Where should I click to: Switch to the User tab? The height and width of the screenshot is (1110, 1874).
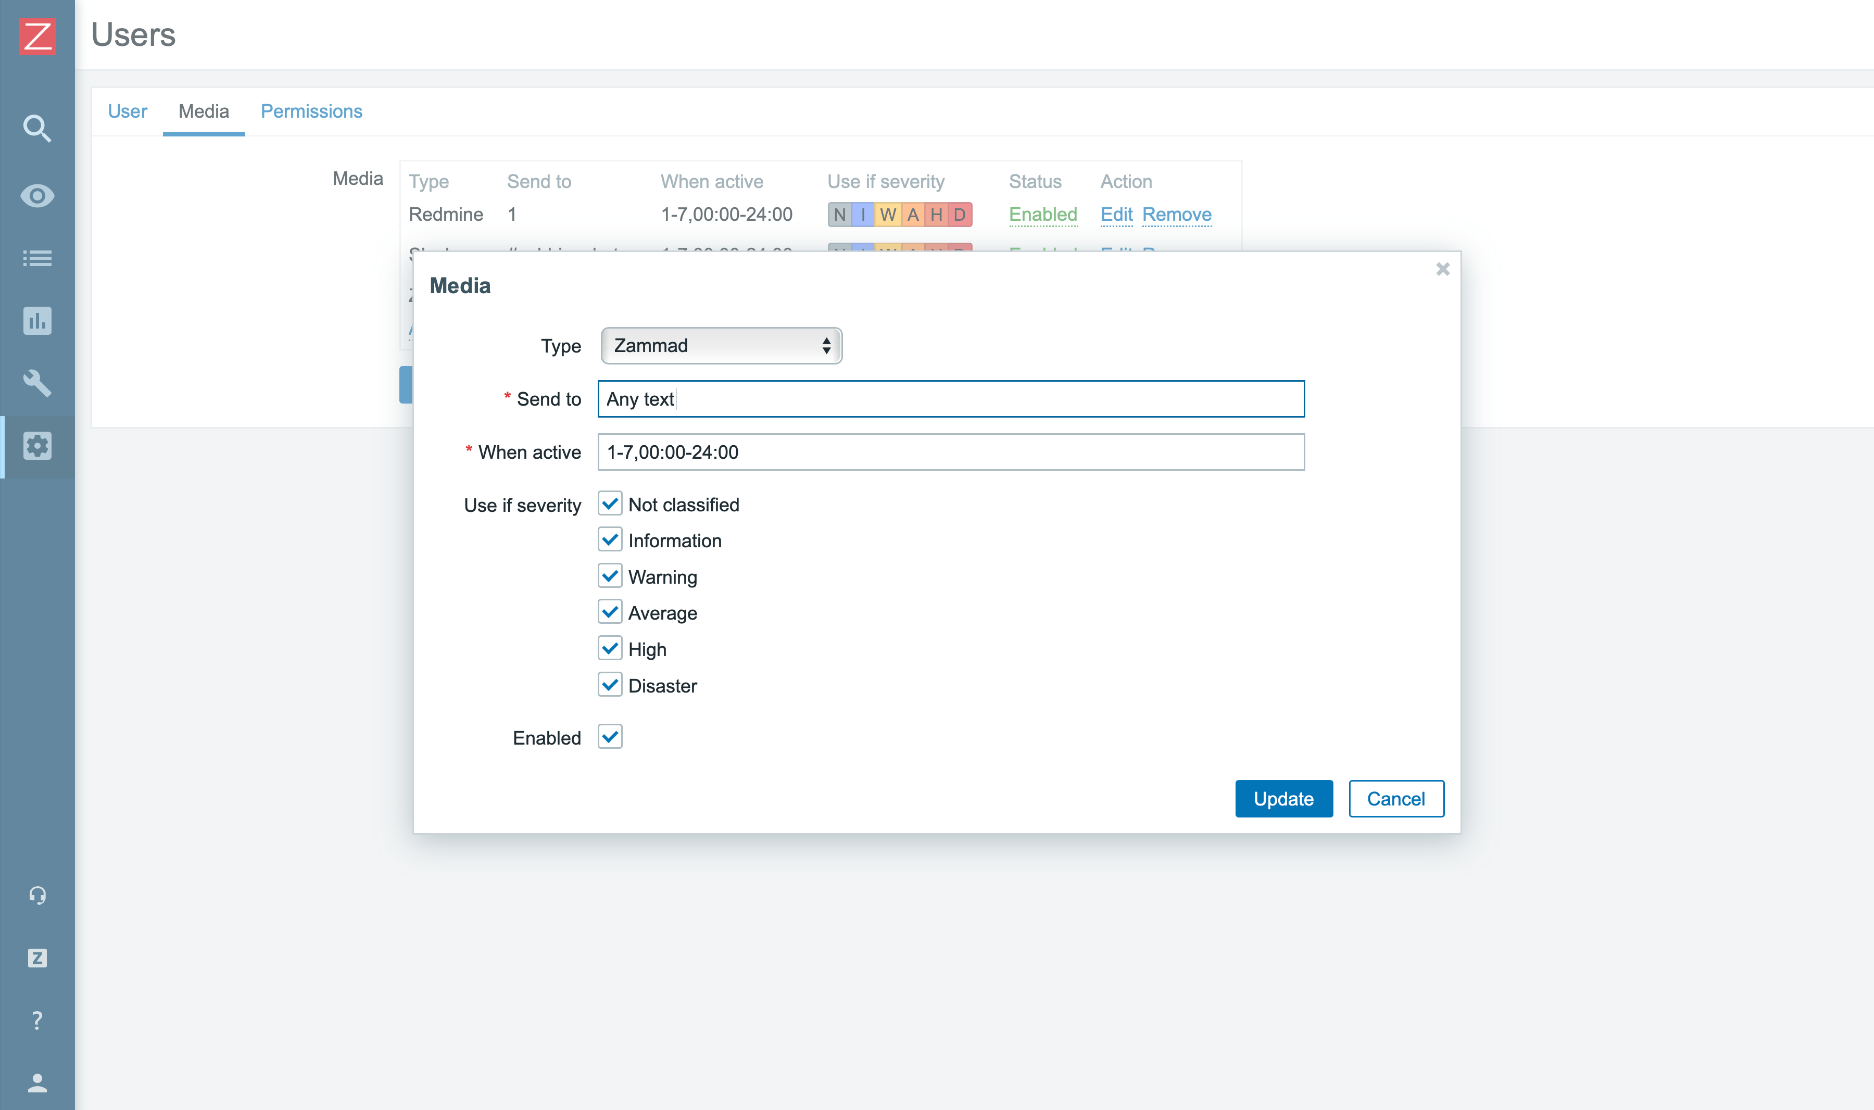(x=127, y=111)
